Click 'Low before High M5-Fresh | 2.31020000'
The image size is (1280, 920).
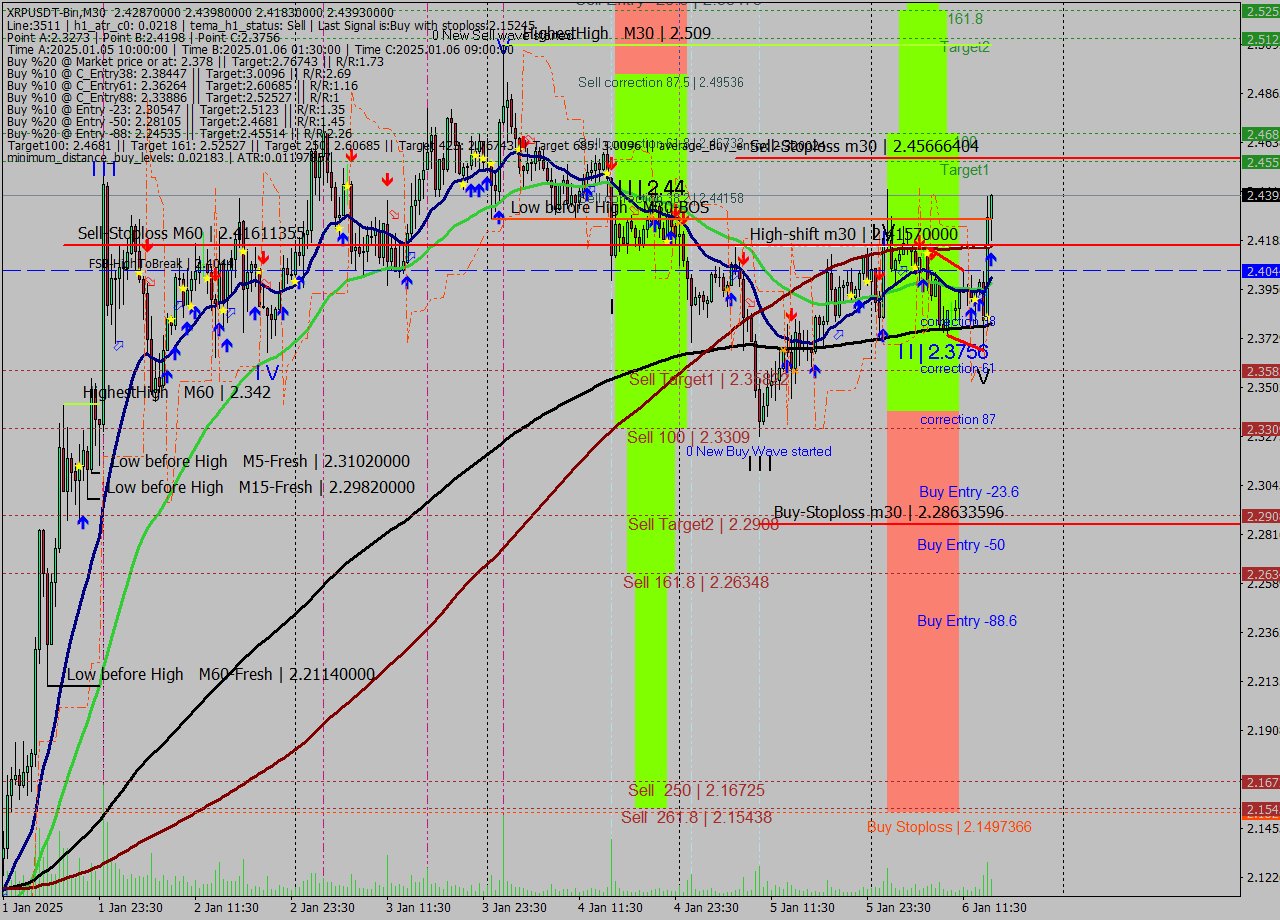(260, 461)
